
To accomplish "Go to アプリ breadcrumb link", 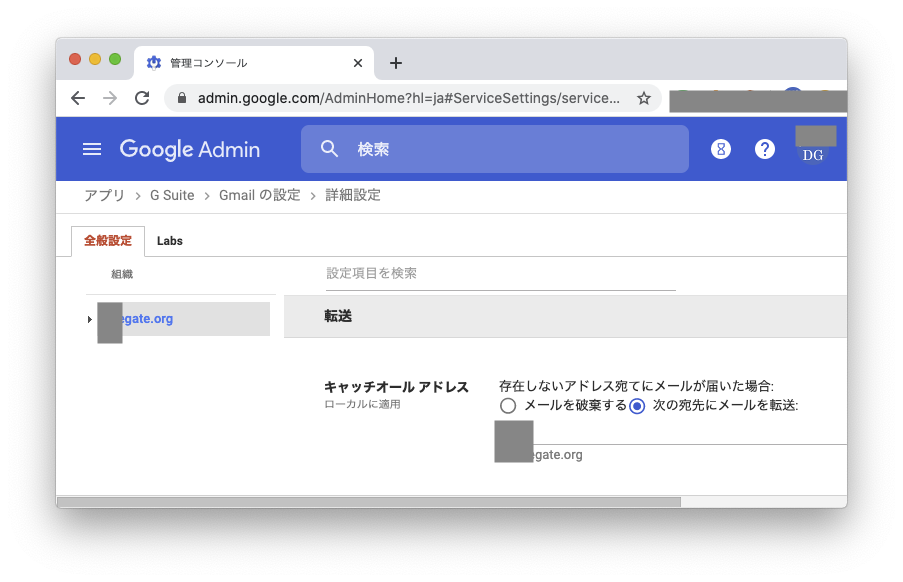I will click(x=104, y=195).
